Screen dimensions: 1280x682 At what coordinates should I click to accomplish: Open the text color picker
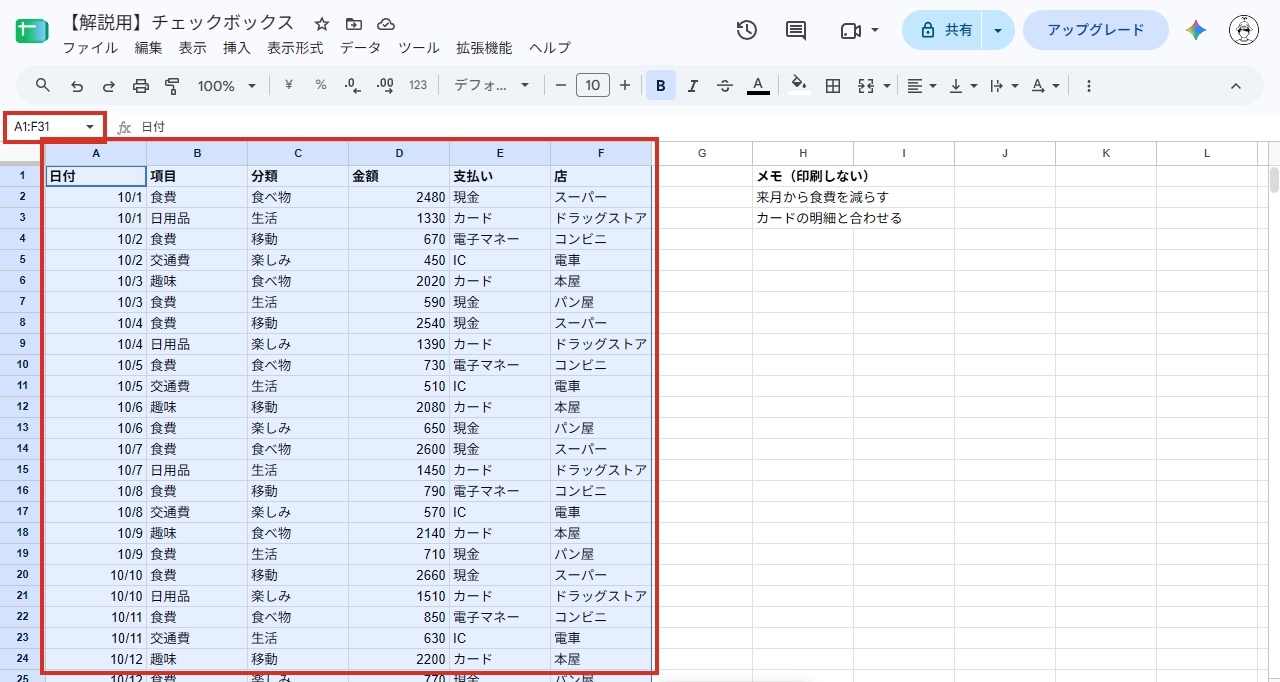point(758,86)
